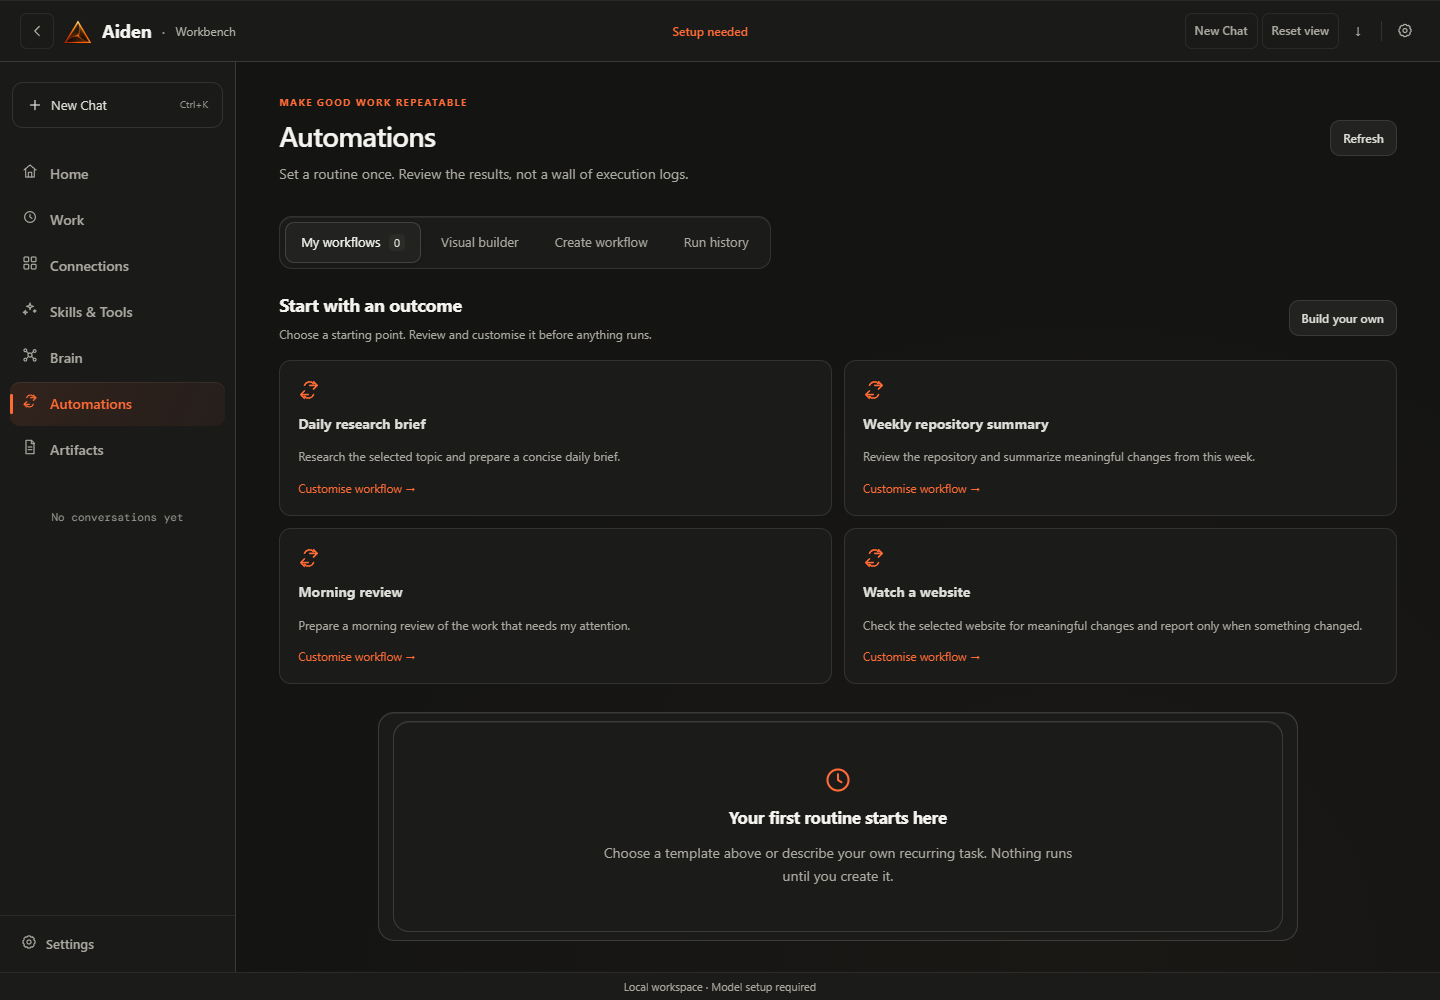Click the Home house icon in sidebar
1440x1000 pixels.
click(x=30, y=172)
